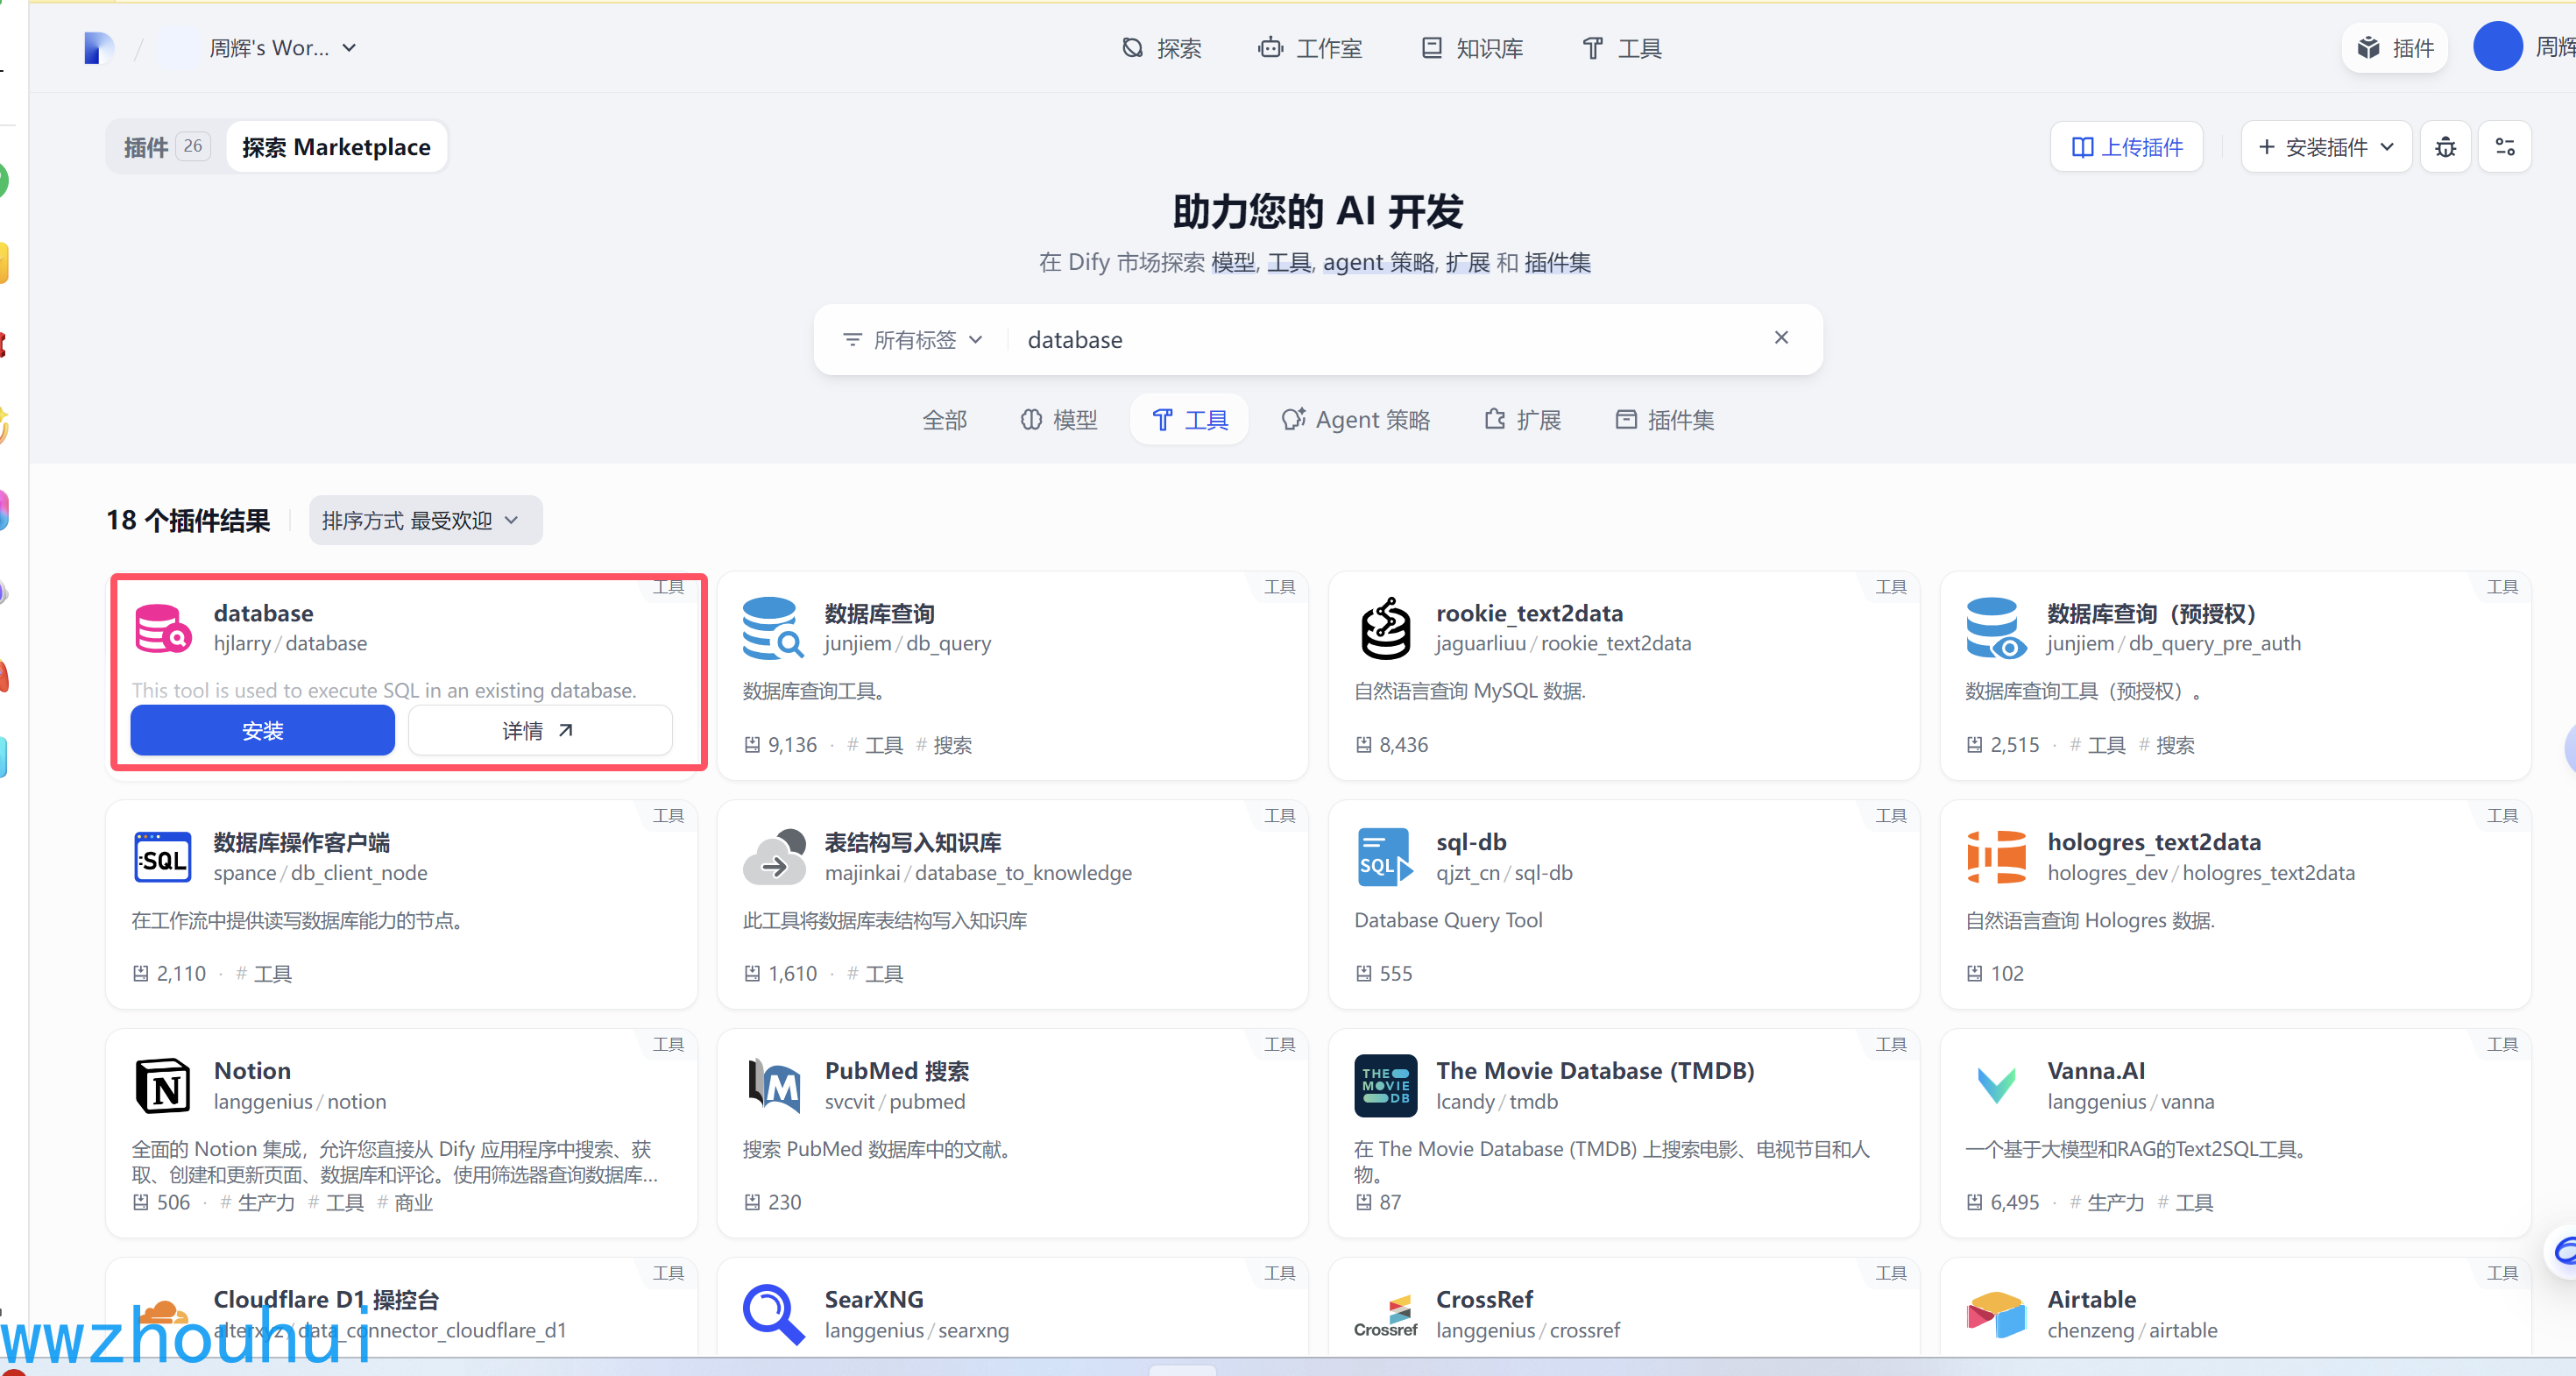Clear the database search text
The width and height of the screenshot is (2576, 1376).
click(x=1780, y=338)
